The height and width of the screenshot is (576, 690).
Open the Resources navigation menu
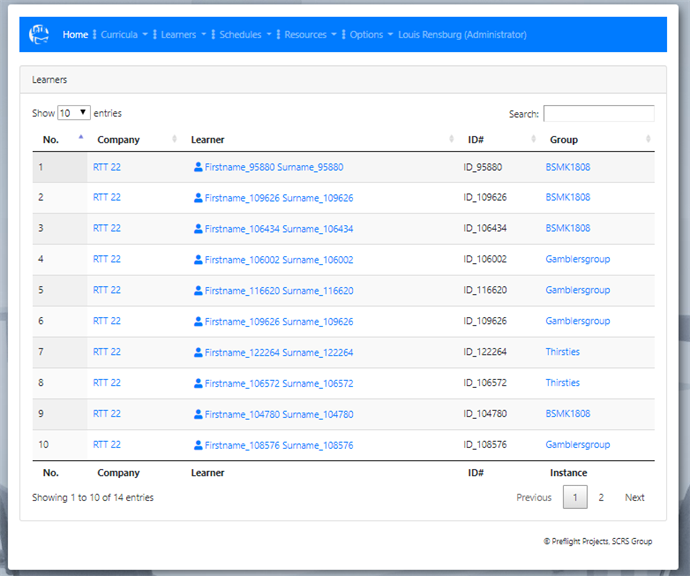click(x=309, y=35)
